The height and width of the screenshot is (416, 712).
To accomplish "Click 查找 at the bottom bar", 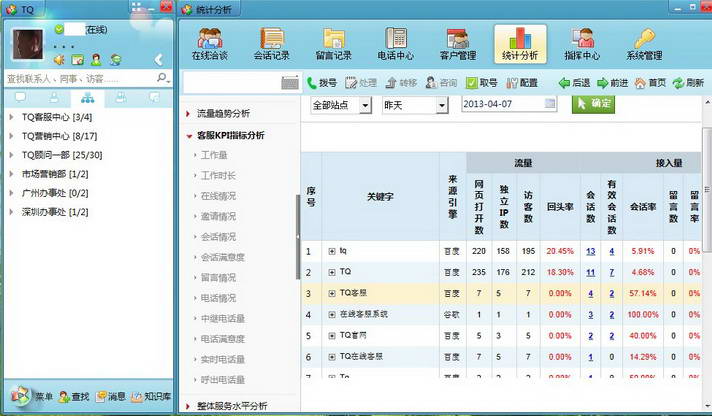I will click(x=74, y=396).
